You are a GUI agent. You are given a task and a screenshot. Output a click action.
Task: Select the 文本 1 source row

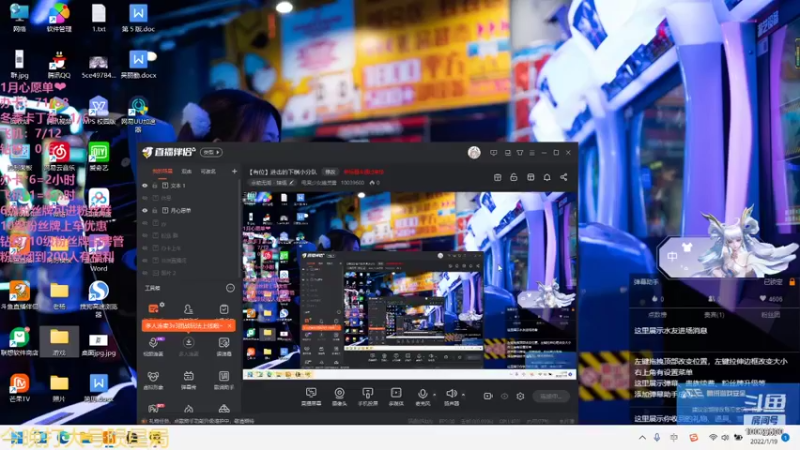(189, 186)
